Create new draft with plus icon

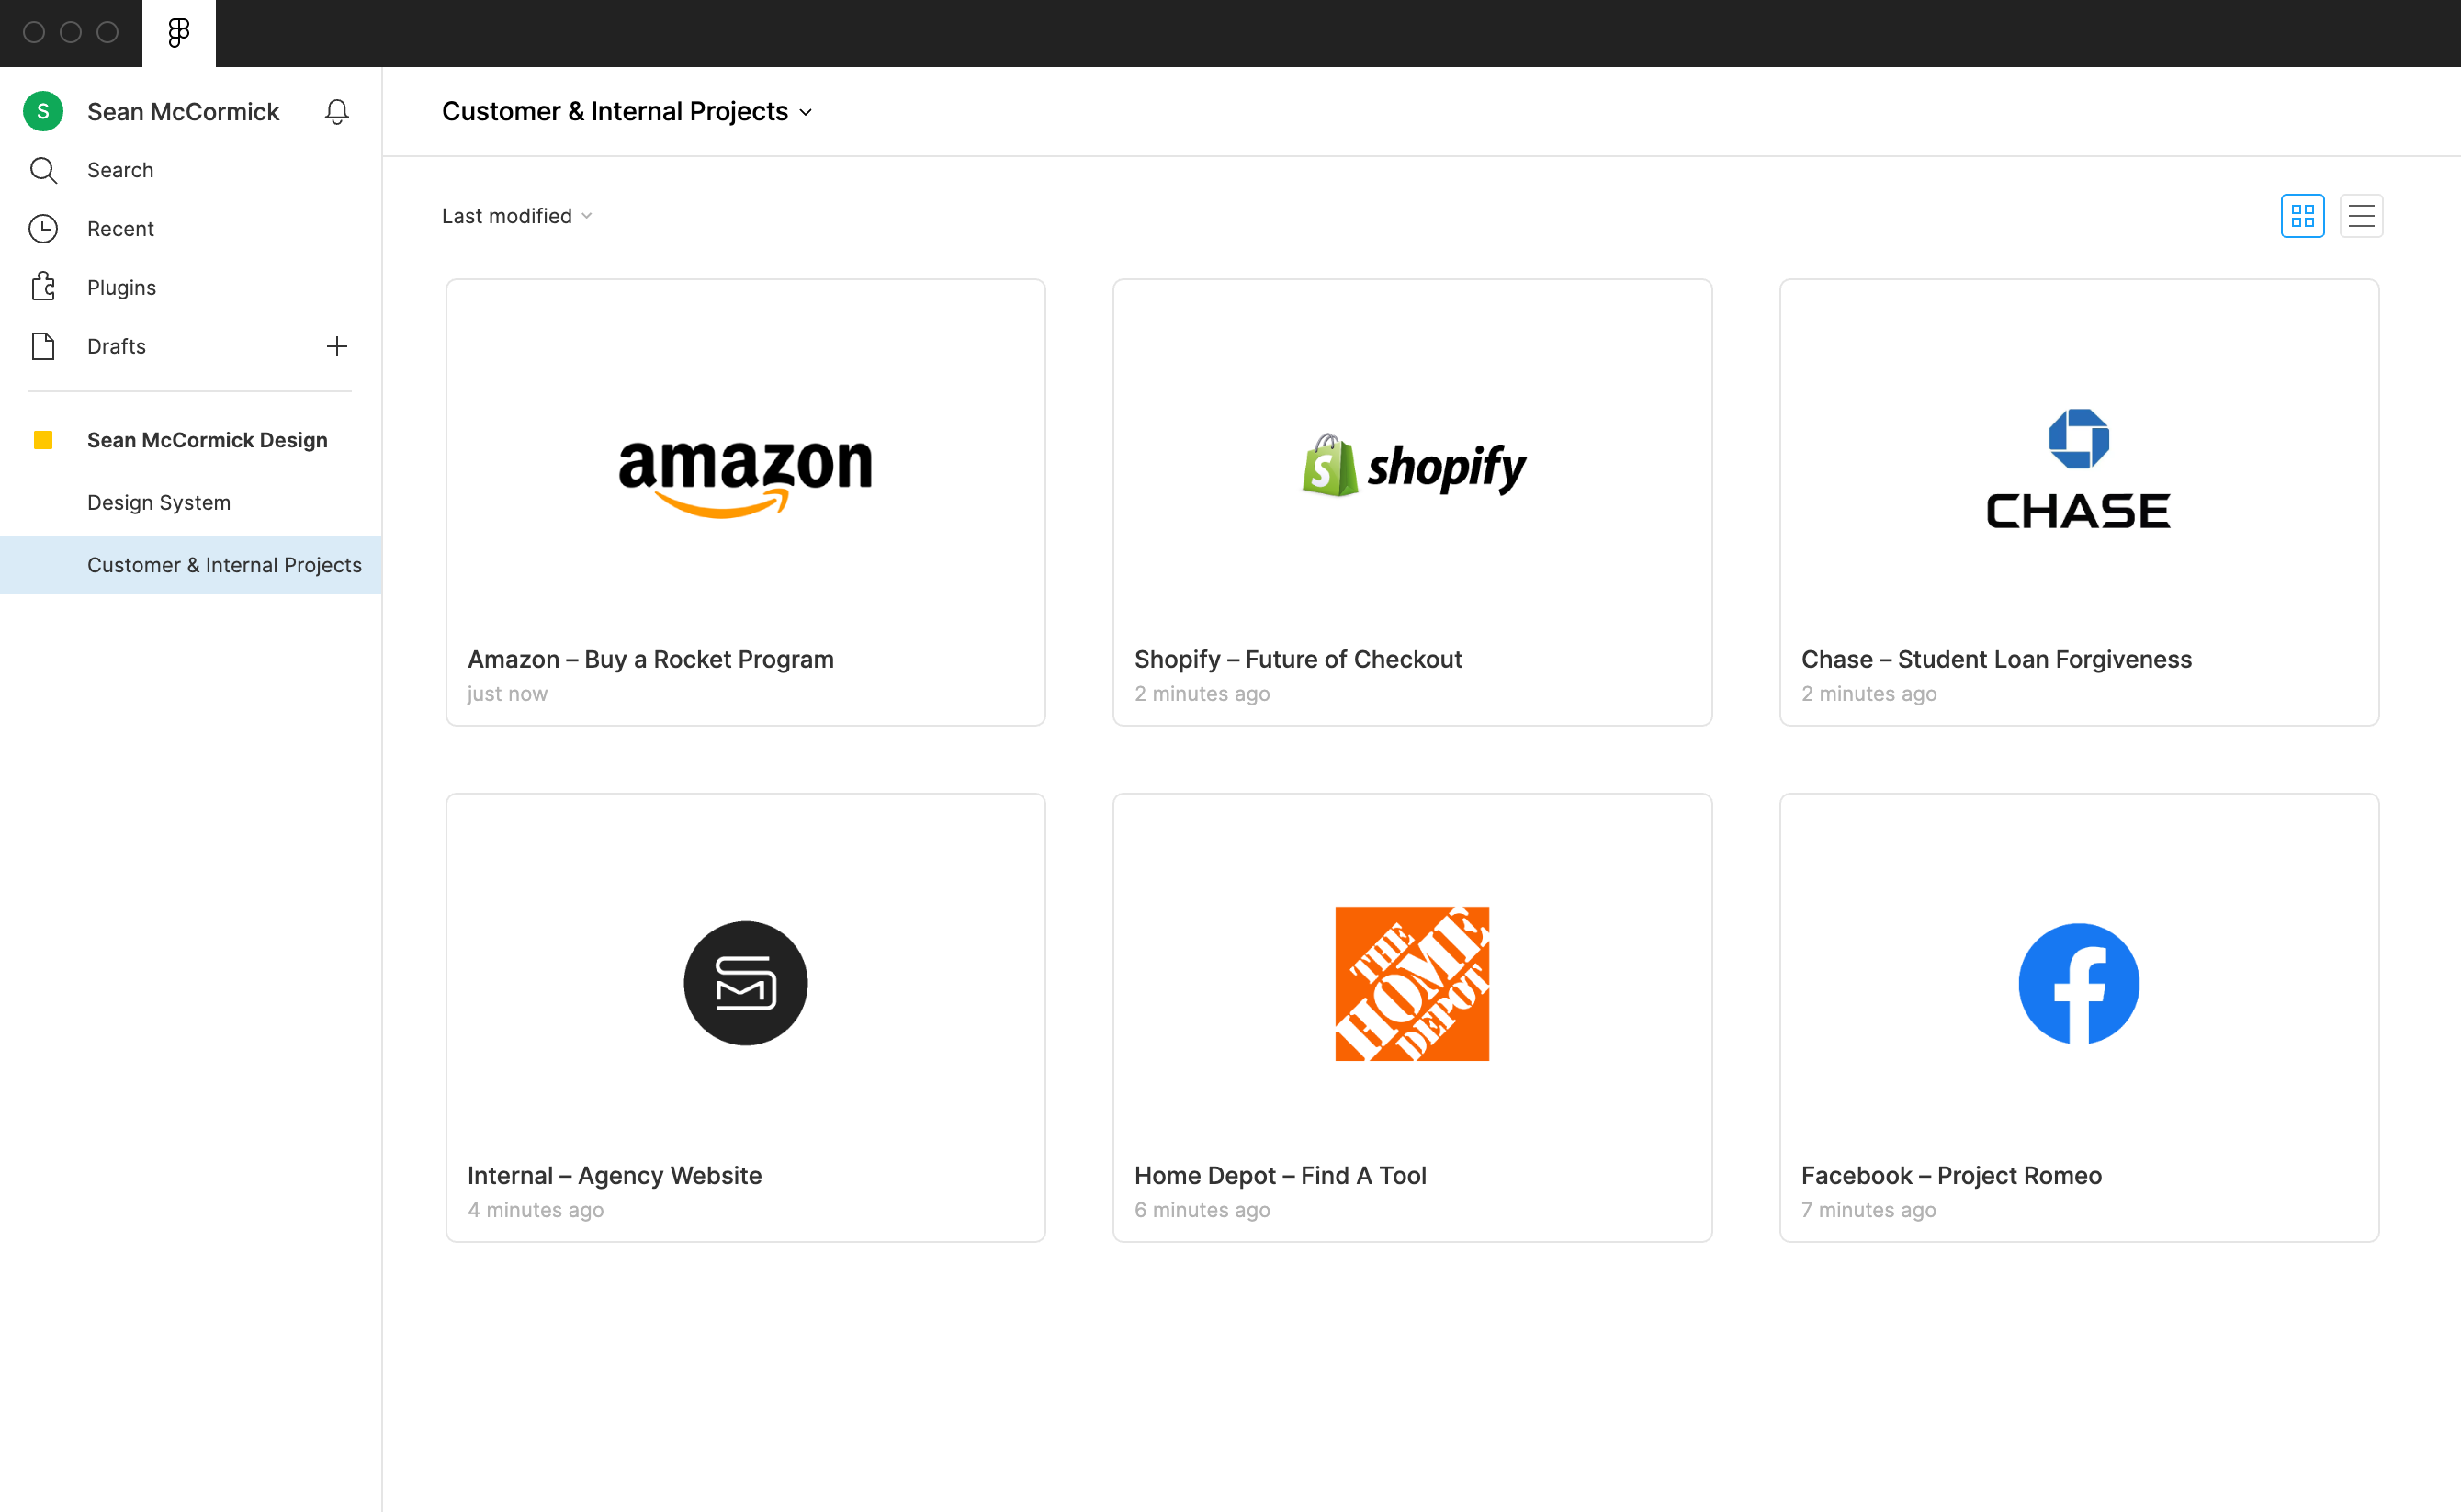point(337,346)
